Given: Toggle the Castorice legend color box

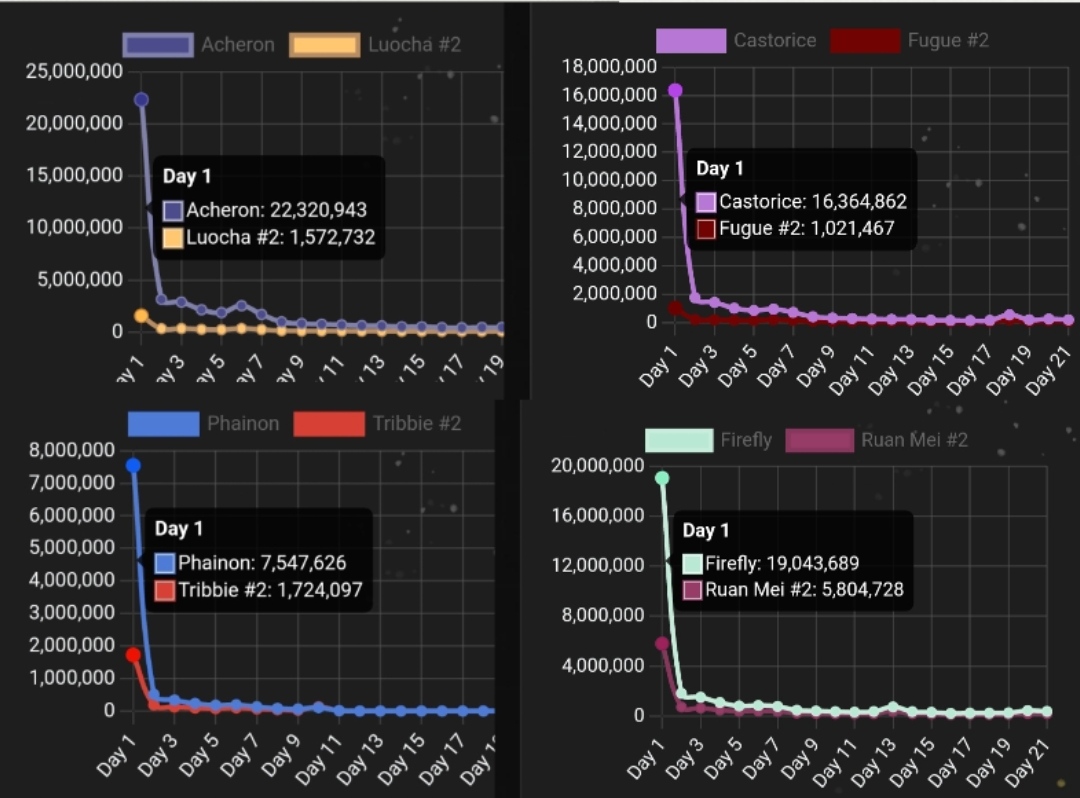Looking at the screenshot, I should point(691,41).
